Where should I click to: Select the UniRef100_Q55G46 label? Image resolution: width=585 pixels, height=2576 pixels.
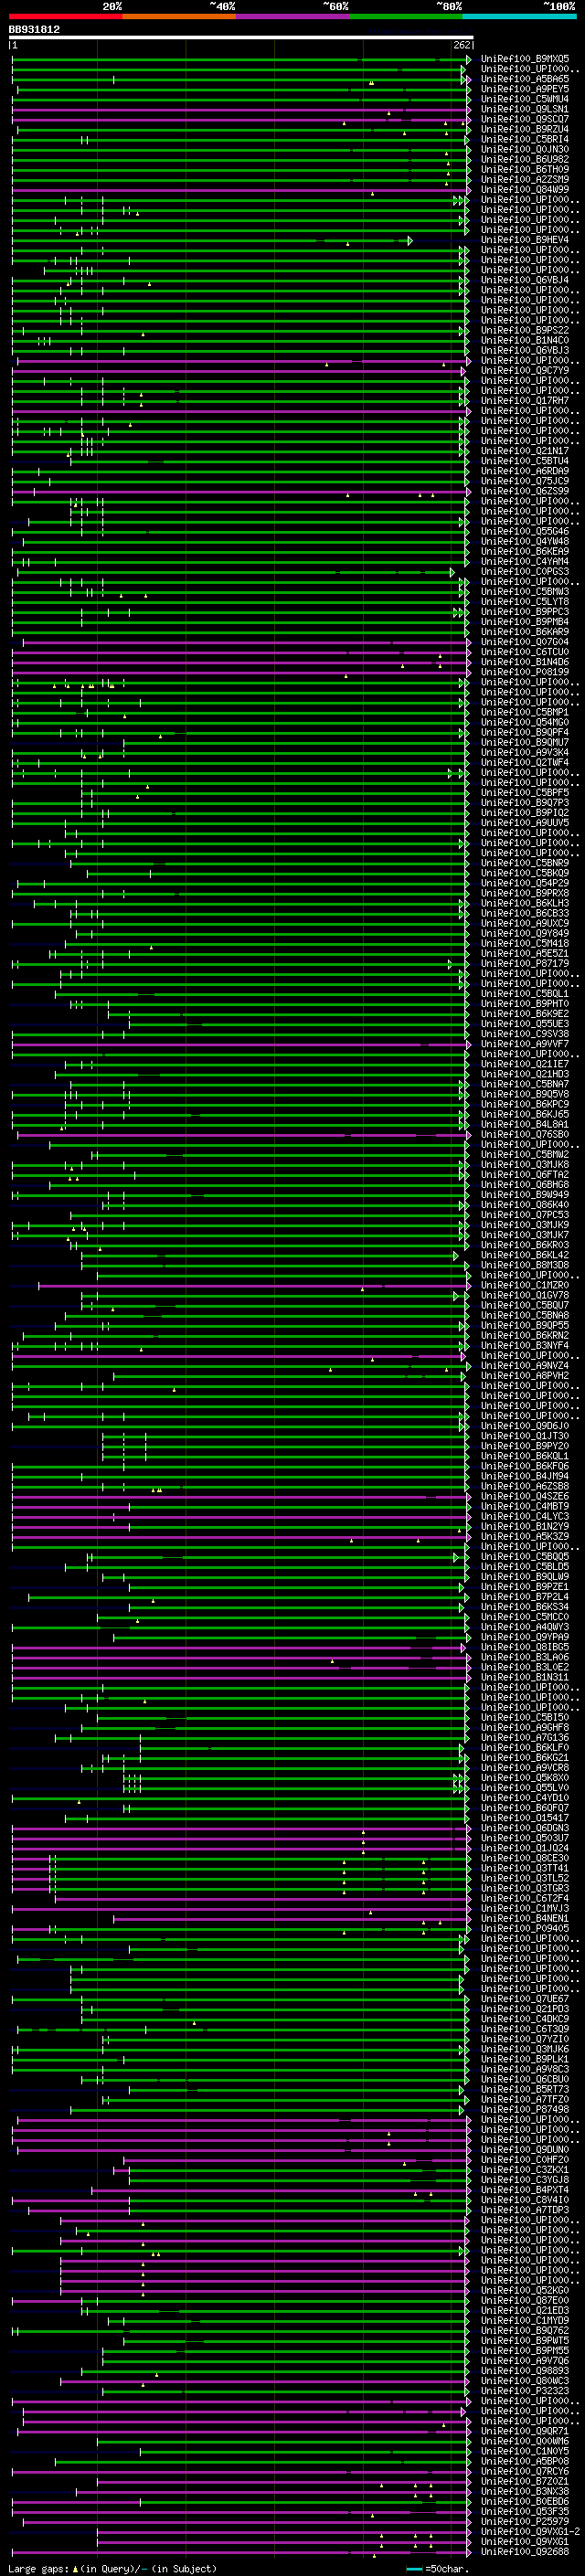point(525,531)
